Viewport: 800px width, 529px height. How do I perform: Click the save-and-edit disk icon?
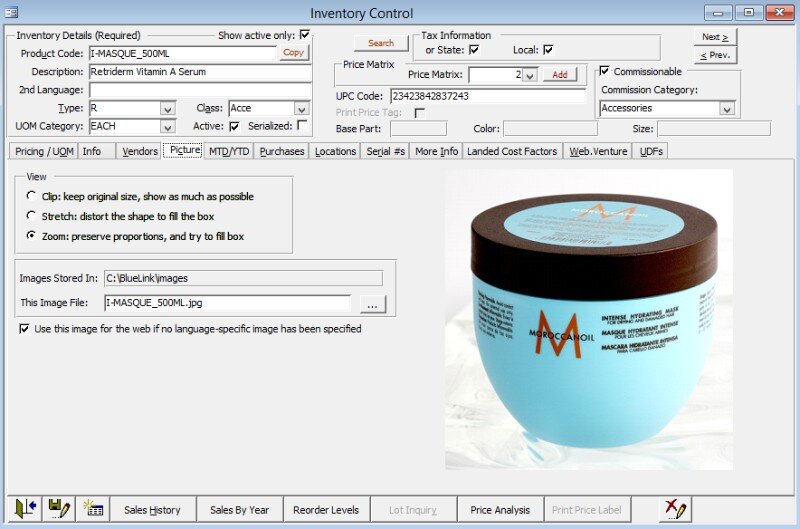pyautogui.click(x=59, y=509)
